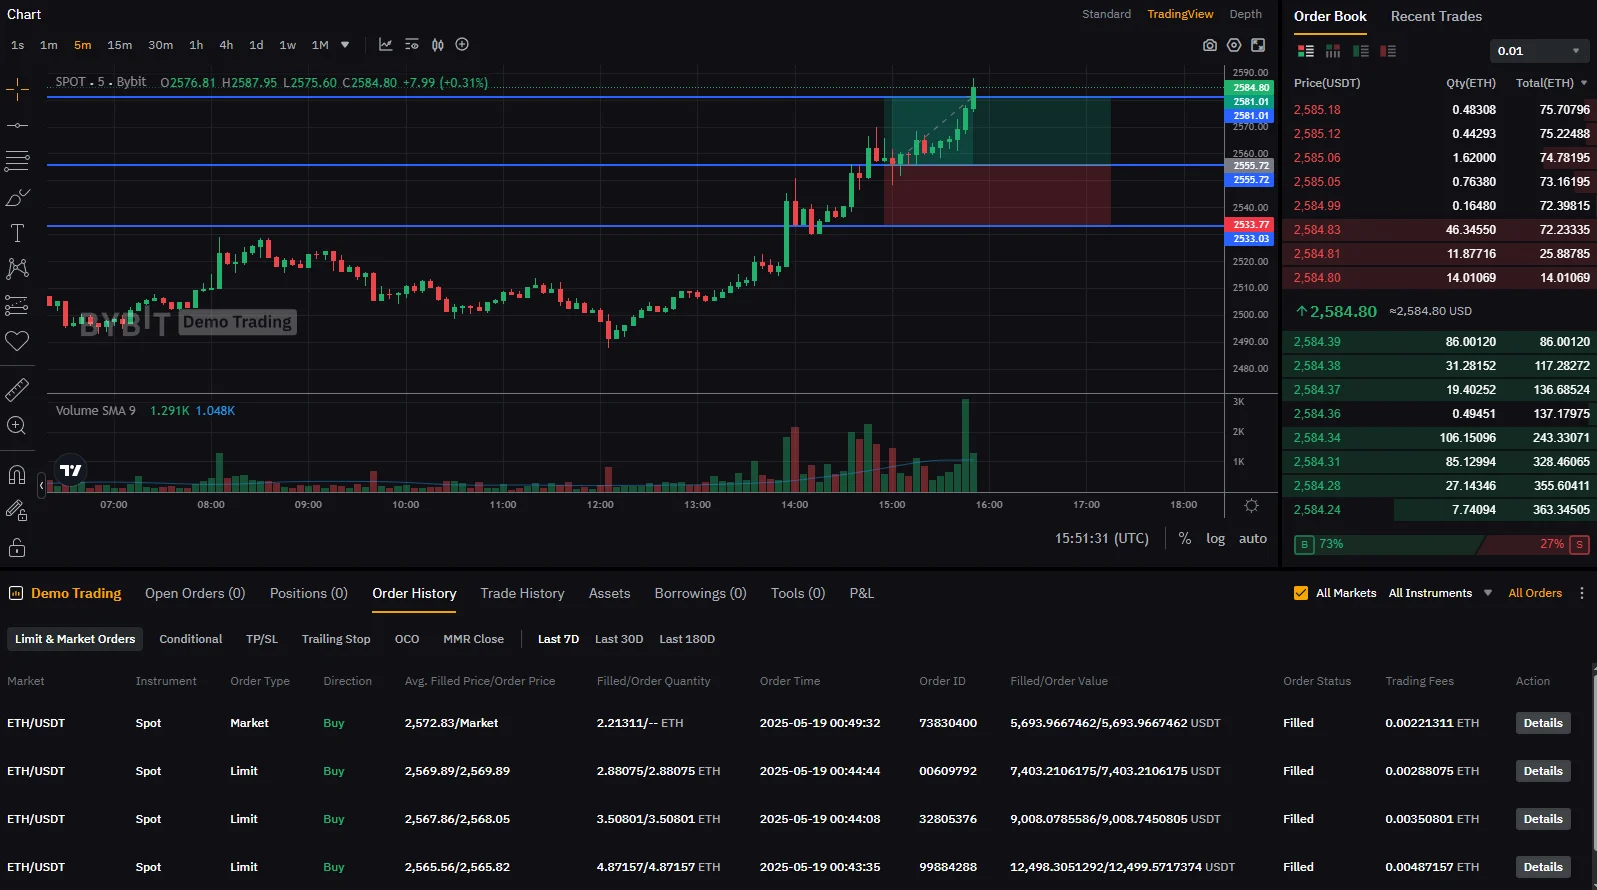Select the candlestick chart type icon

pos(437,45)
